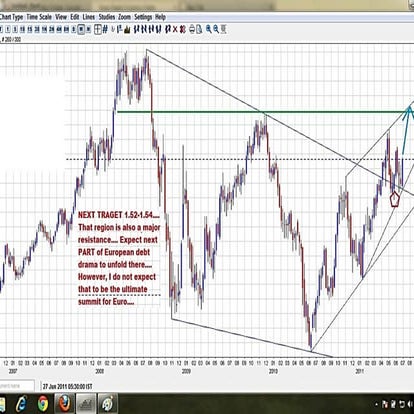This screenshot has height=414, width=414.
Task: Toggle the crosshair cursor tool
Action: (x=98, y=30)
